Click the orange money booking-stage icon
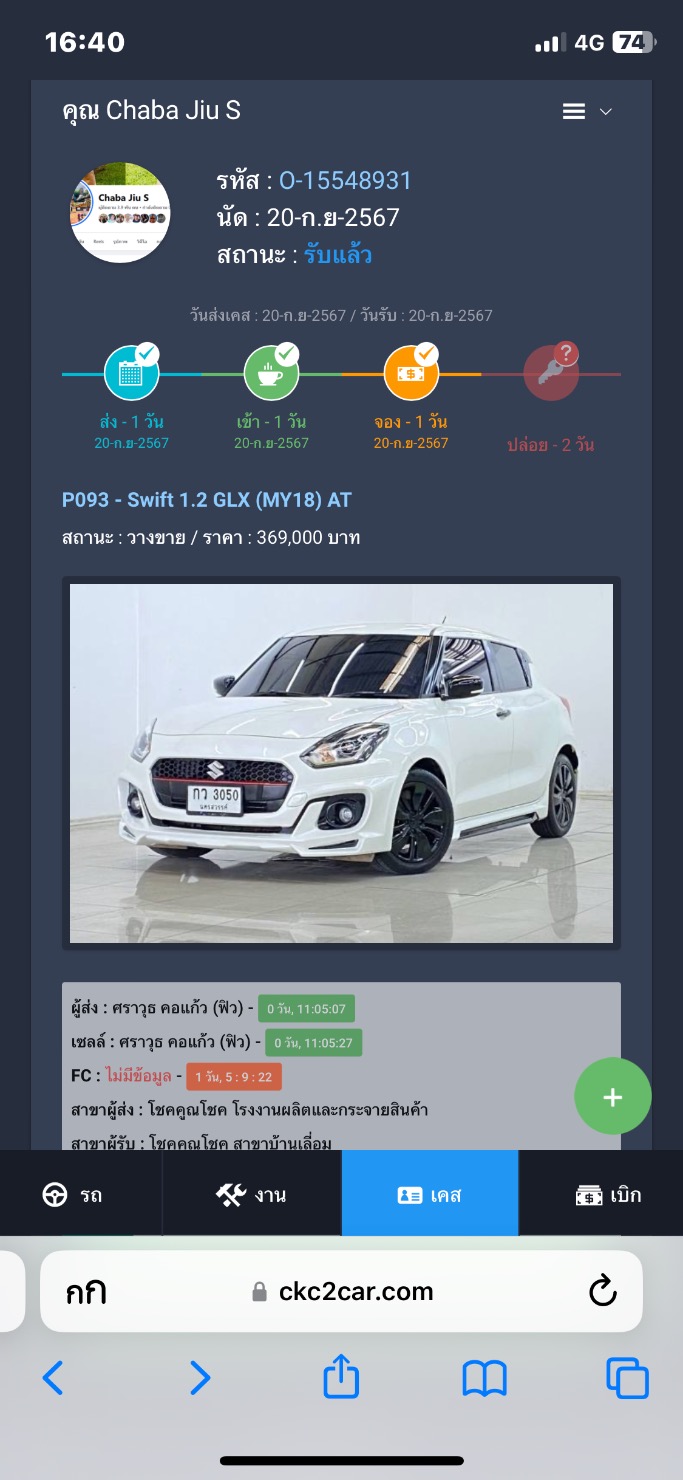The height and width of the screenshot is (1480, 683). (412, 374)
